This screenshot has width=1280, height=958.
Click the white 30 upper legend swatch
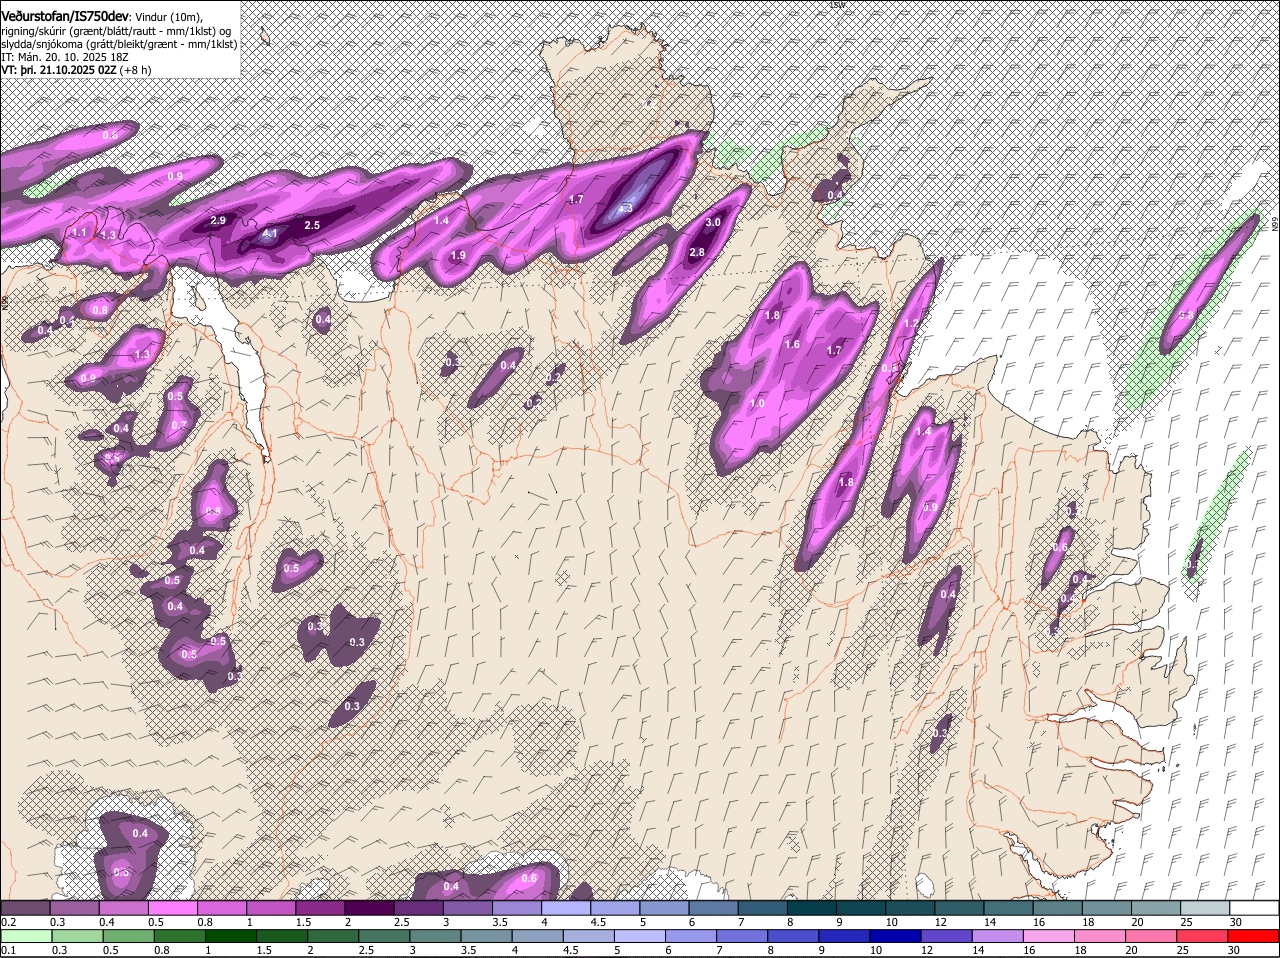1253,907
